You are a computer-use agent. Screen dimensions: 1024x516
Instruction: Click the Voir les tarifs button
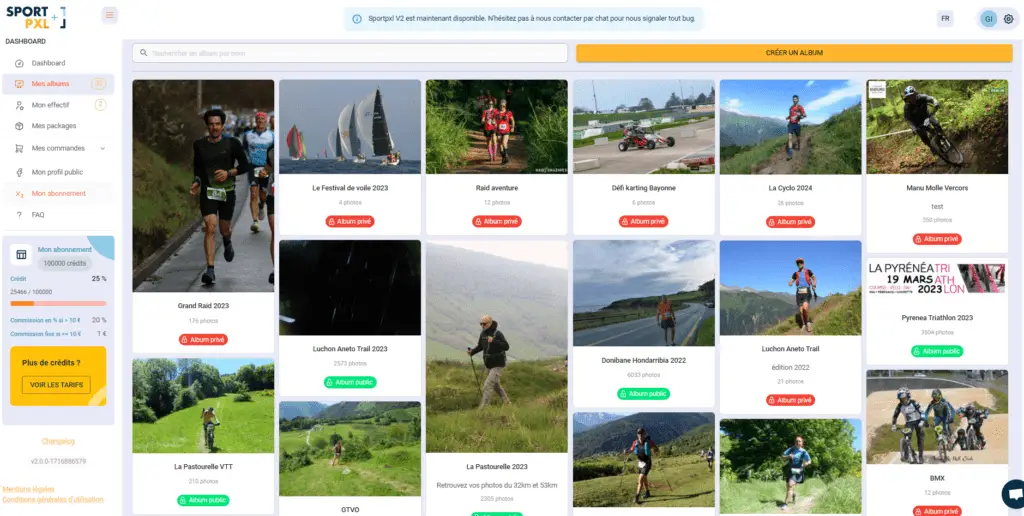56,385
